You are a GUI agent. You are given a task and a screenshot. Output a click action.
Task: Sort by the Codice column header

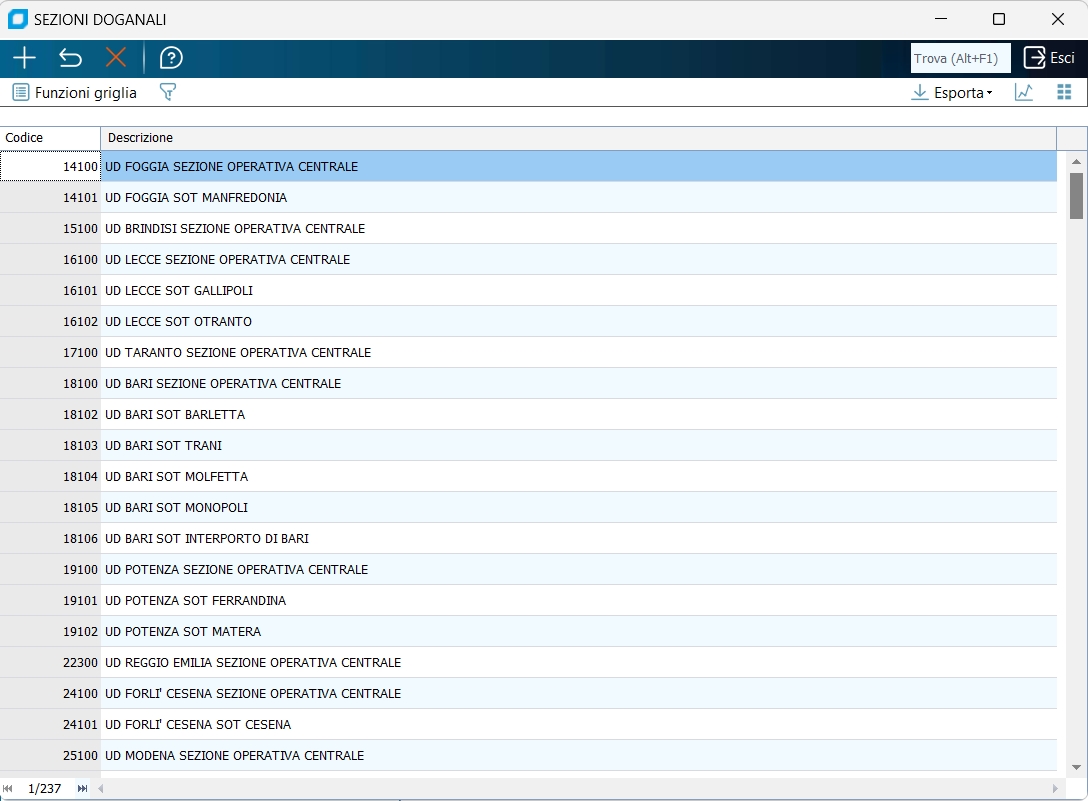[x=50, y=138]
